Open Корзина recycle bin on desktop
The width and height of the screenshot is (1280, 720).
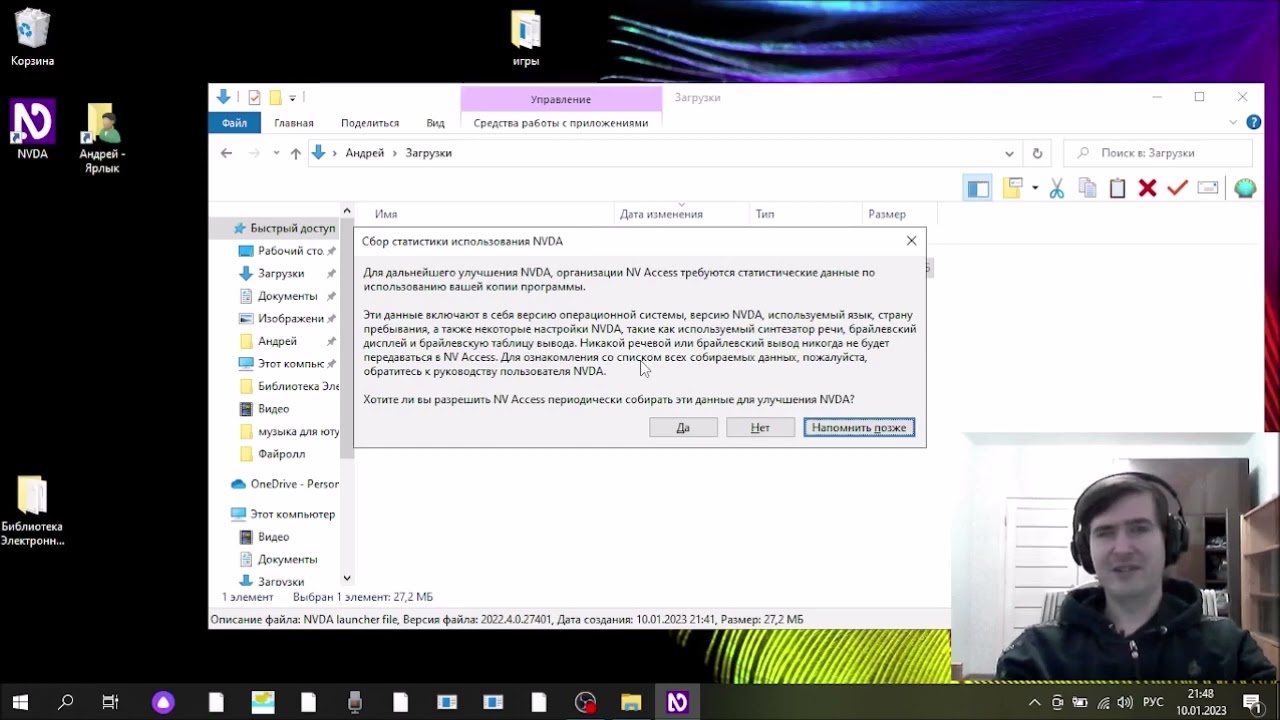point(32,38)
